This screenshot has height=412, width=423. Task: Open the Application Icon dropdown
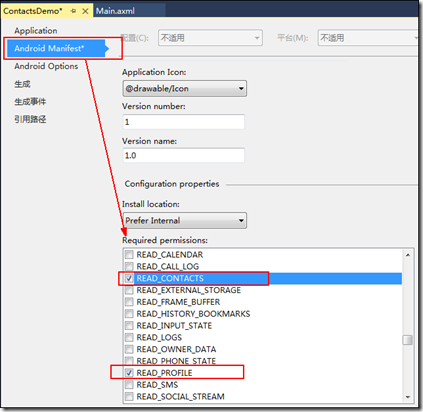point(185,89)
